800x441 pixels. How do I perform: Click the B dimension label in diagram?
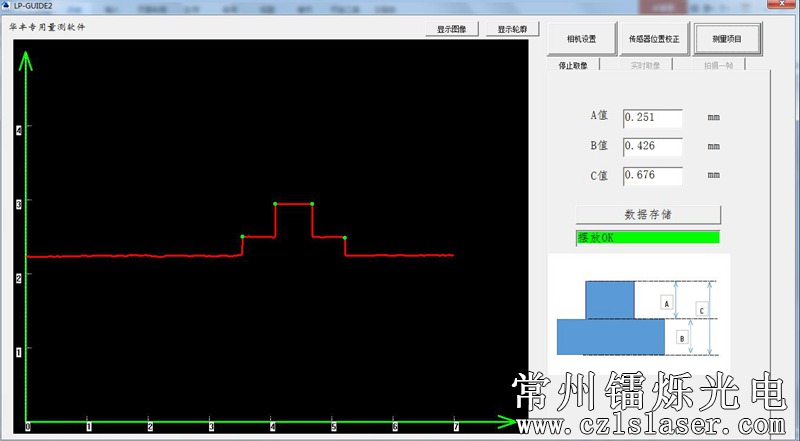coord(681,338)
